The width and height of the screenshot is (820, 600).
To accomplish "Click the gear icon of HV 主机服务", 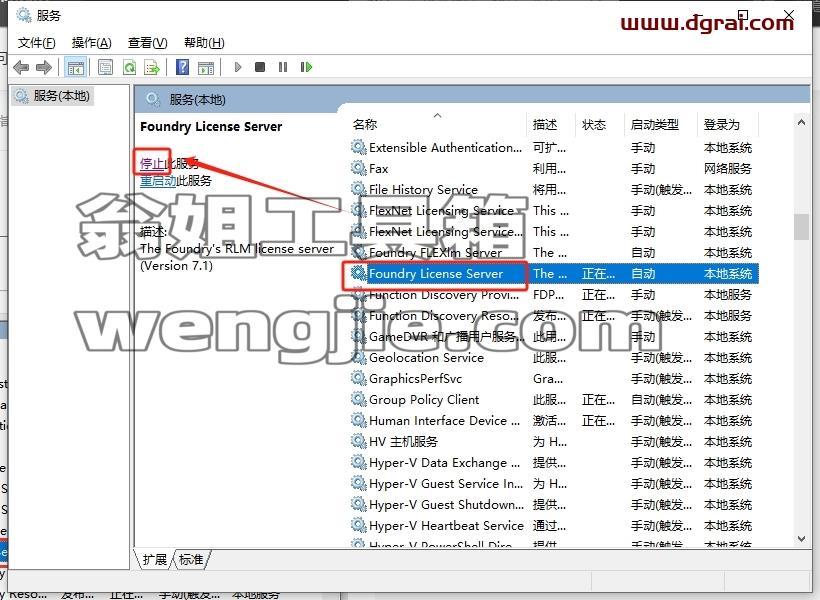I will [x=358, y=441].
